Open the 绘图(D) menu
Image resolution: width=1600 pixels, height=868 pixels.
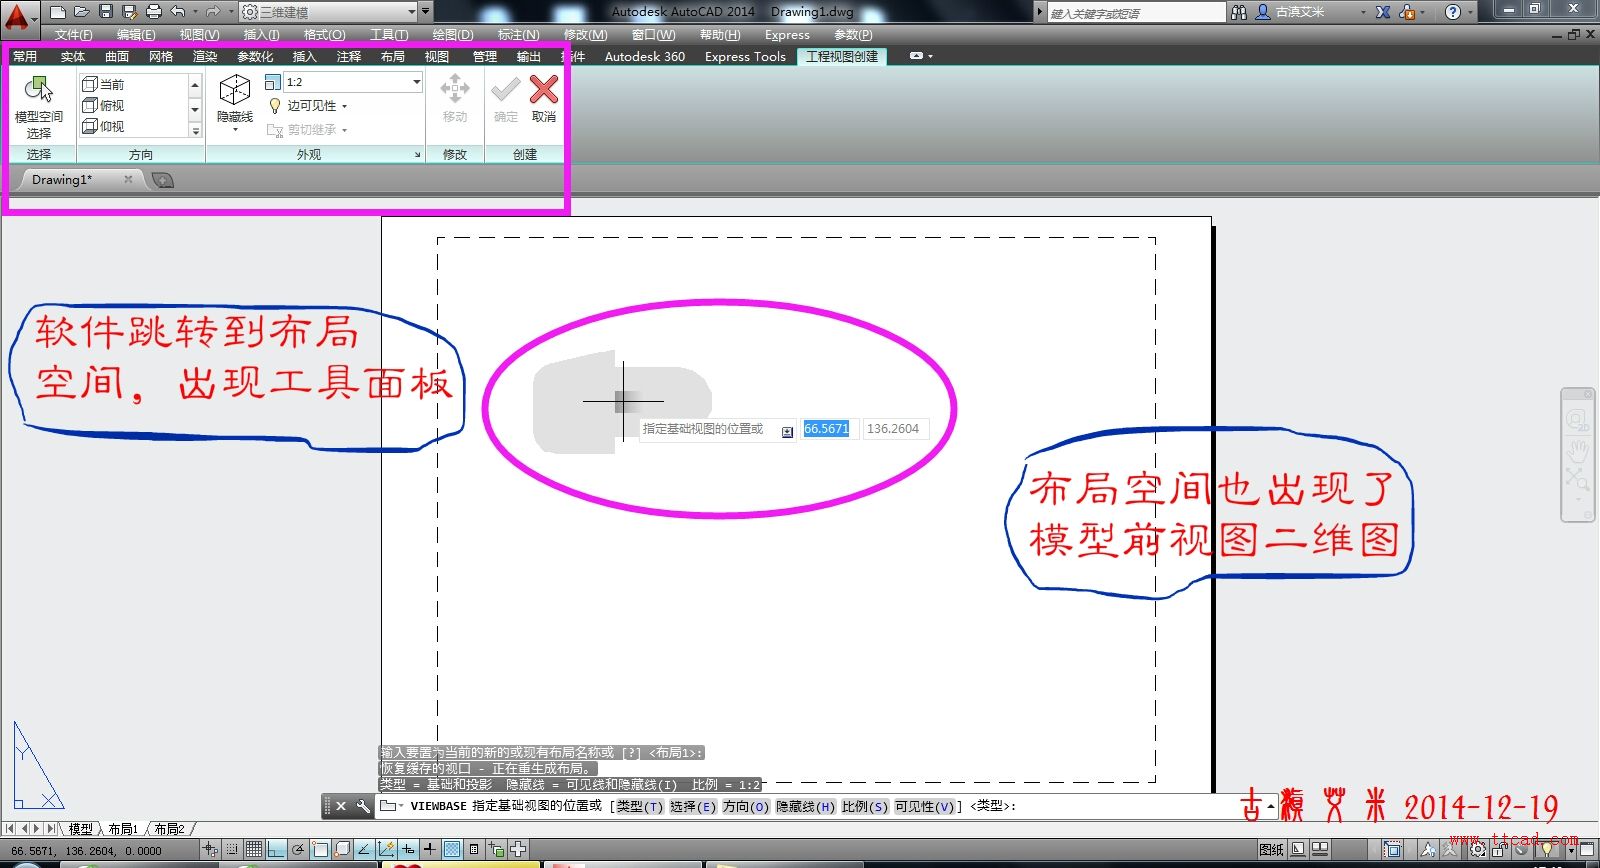[453, 35]
